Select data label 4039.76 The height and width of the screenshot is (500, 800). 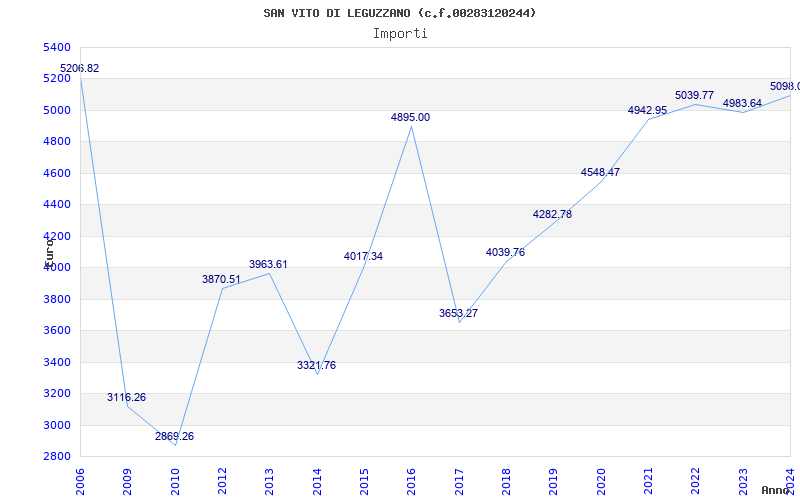(505, 252)
